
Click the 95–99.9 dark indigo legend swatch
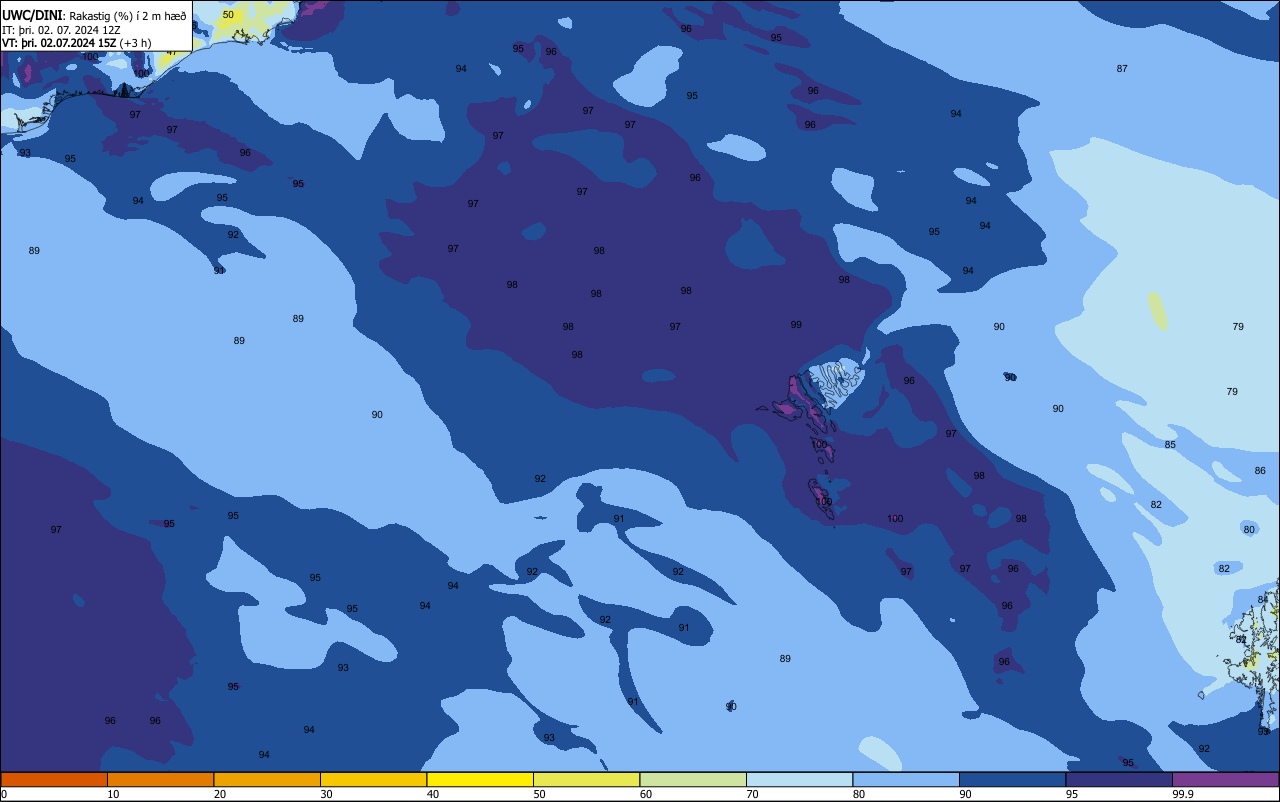click(1119, 779)
